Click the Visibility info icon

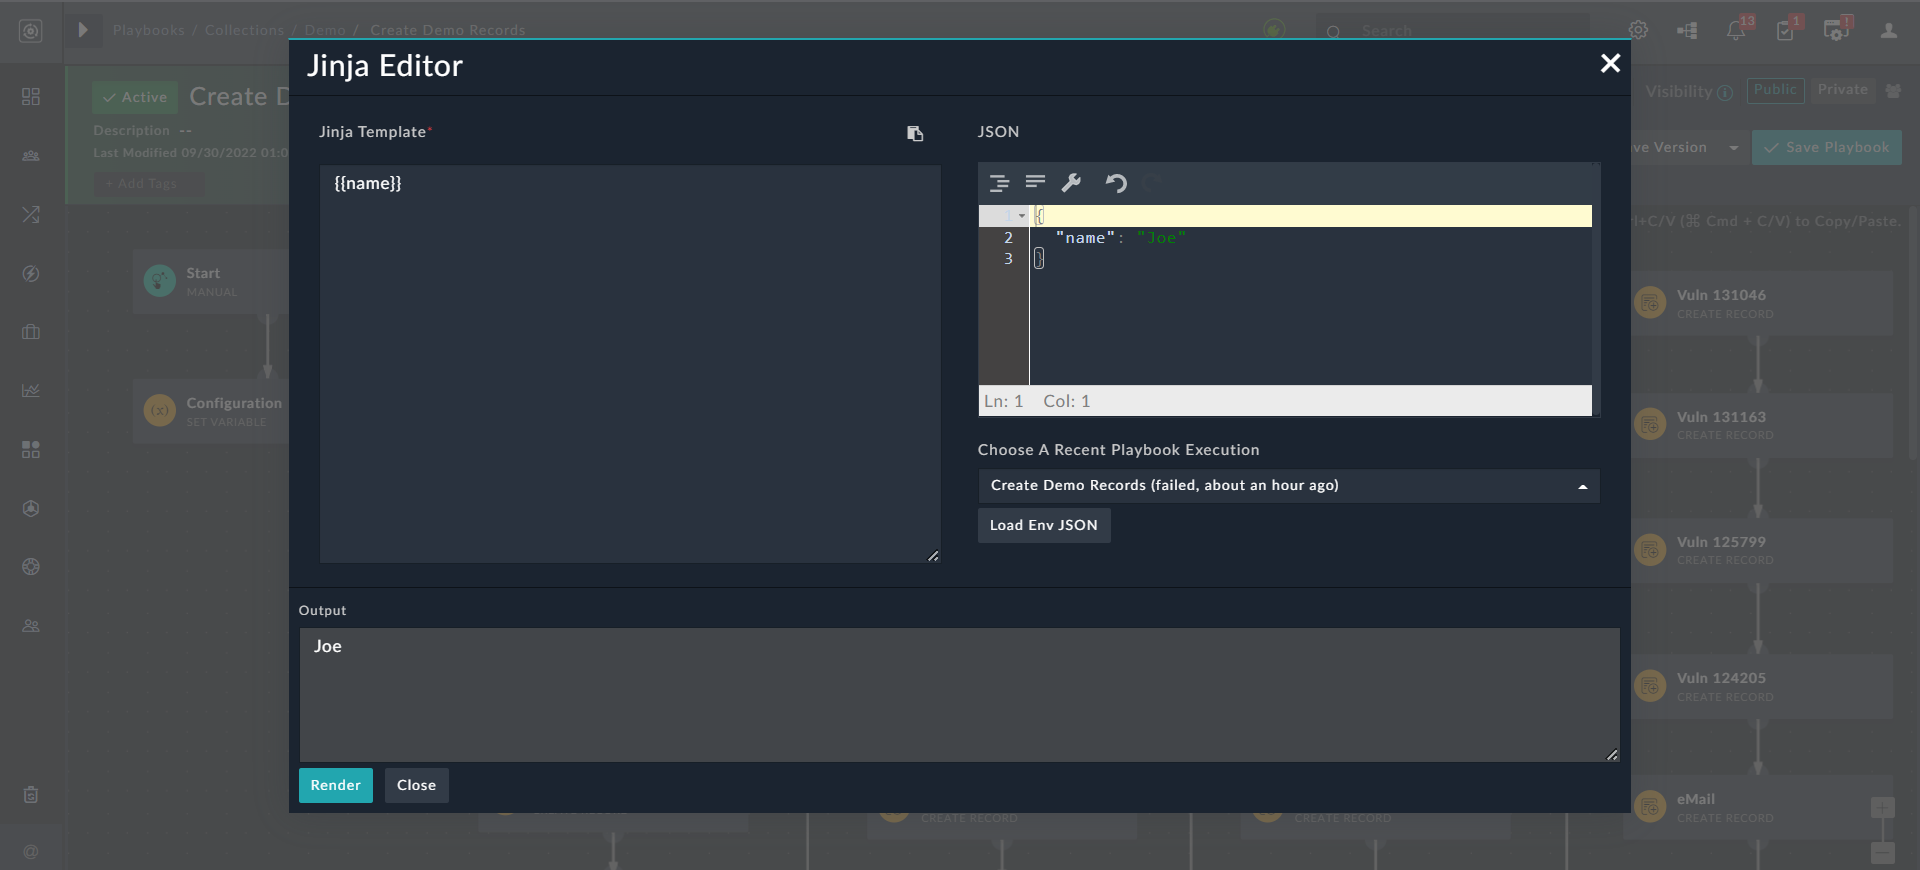pos(1725,93)
